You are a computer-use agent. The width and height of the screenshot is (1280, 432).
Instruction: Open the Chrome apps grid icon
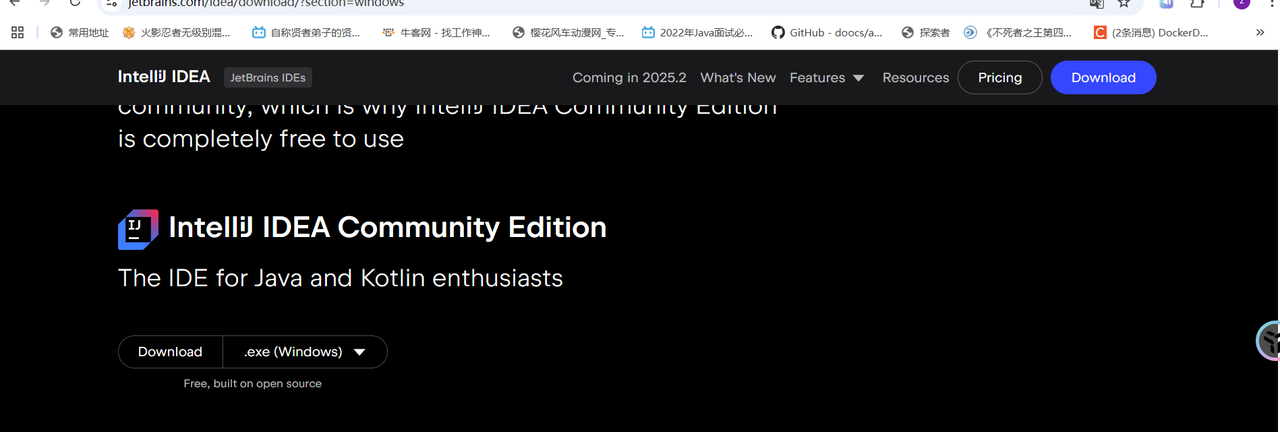17,32
